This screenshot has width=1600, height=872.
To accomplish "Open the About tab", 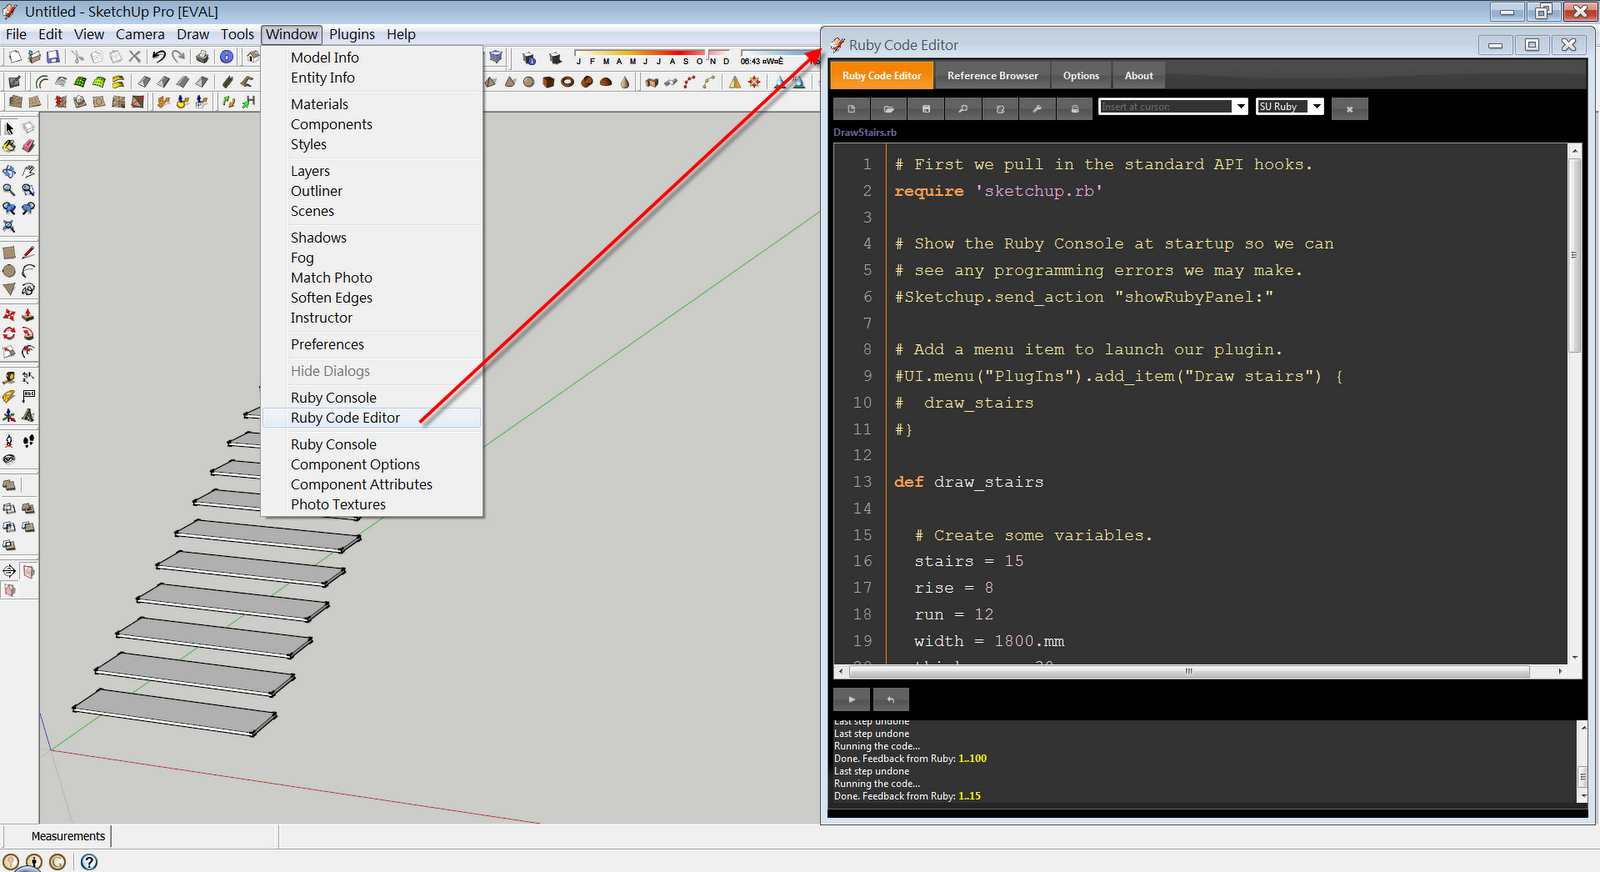I will click(x=1139, y=76).
